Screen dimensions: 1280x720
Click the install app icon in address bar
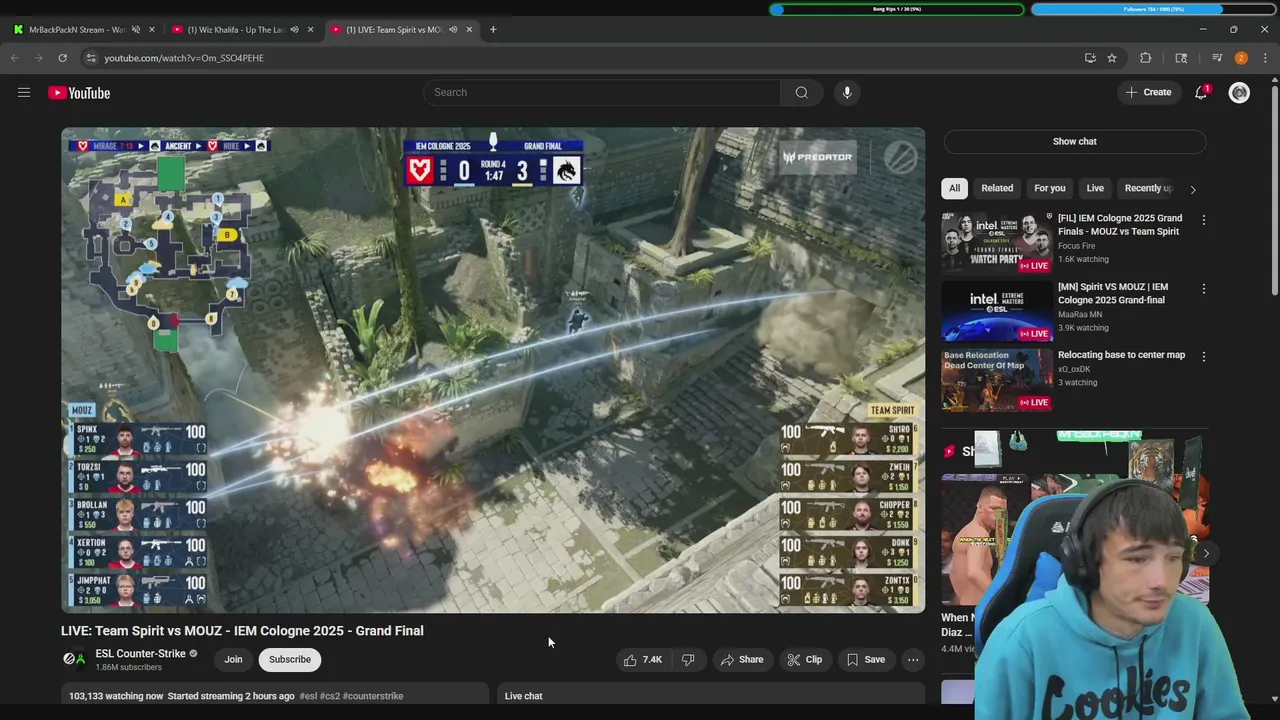click(x=1090, y=58)
